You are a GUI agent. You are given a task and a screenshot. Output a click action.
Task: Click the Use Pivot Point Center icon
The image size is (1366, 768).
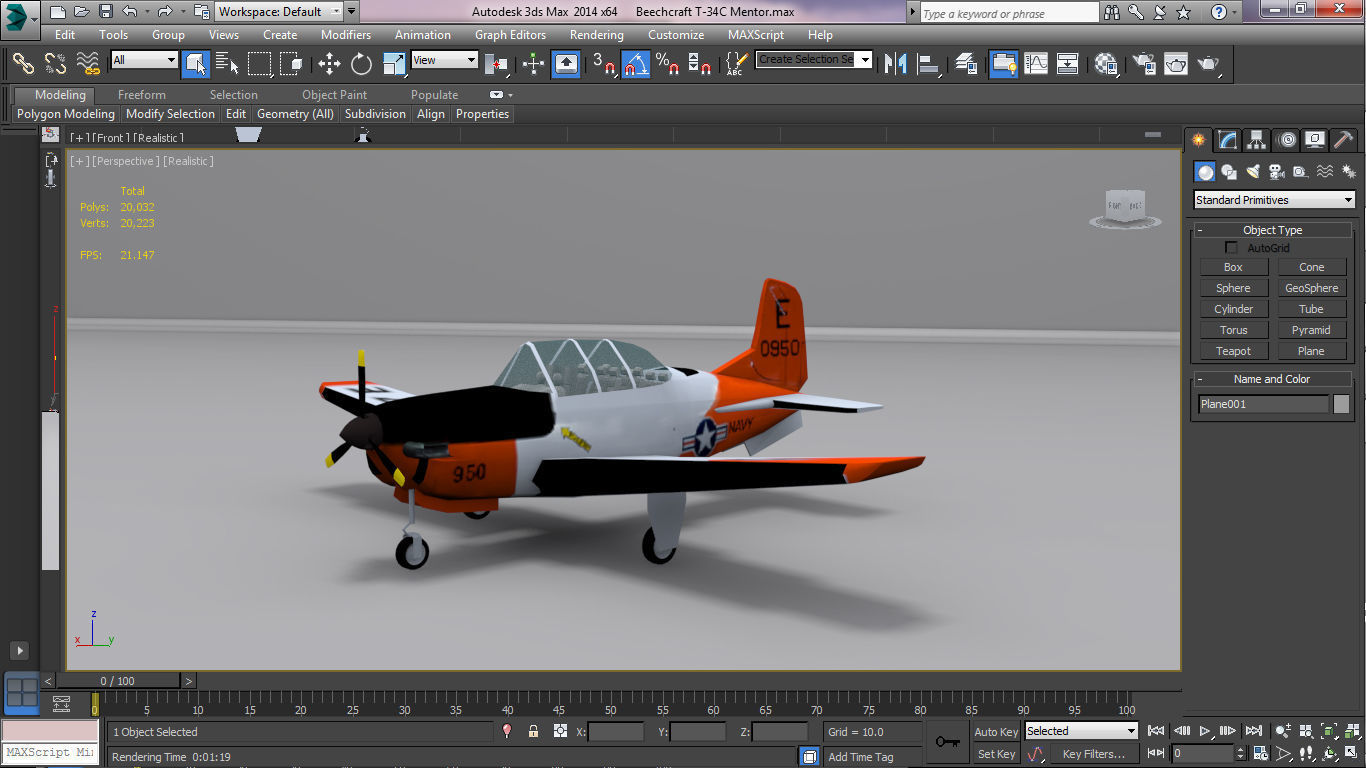click(497, 64)
